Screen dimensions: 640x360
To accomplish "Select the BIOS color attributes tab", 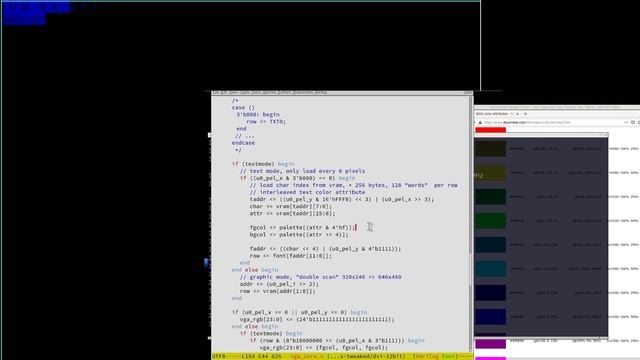I will [495, 114].
